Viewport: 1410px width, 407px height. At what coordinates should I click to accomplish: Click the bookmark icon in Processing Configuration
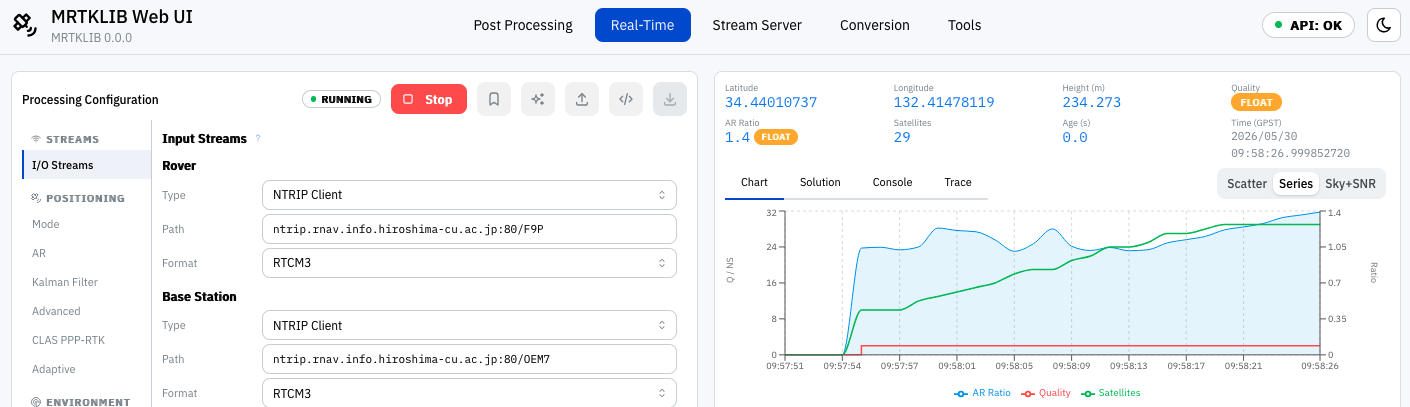coord(494,99)
